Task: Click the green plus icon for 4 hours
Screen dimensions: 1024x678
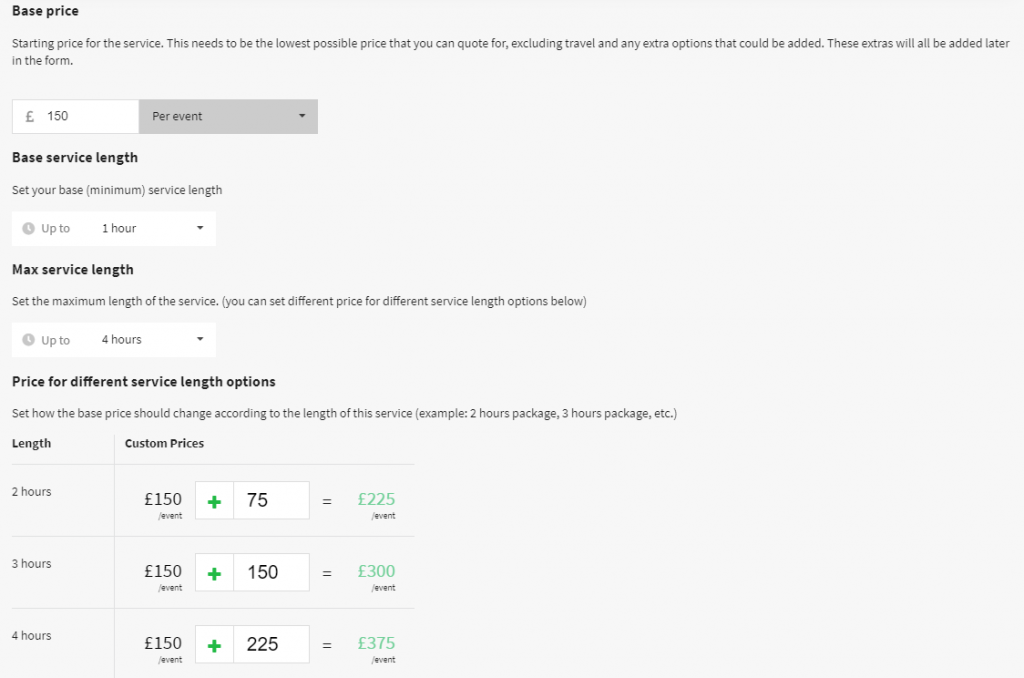Action: tap(214, 645)
